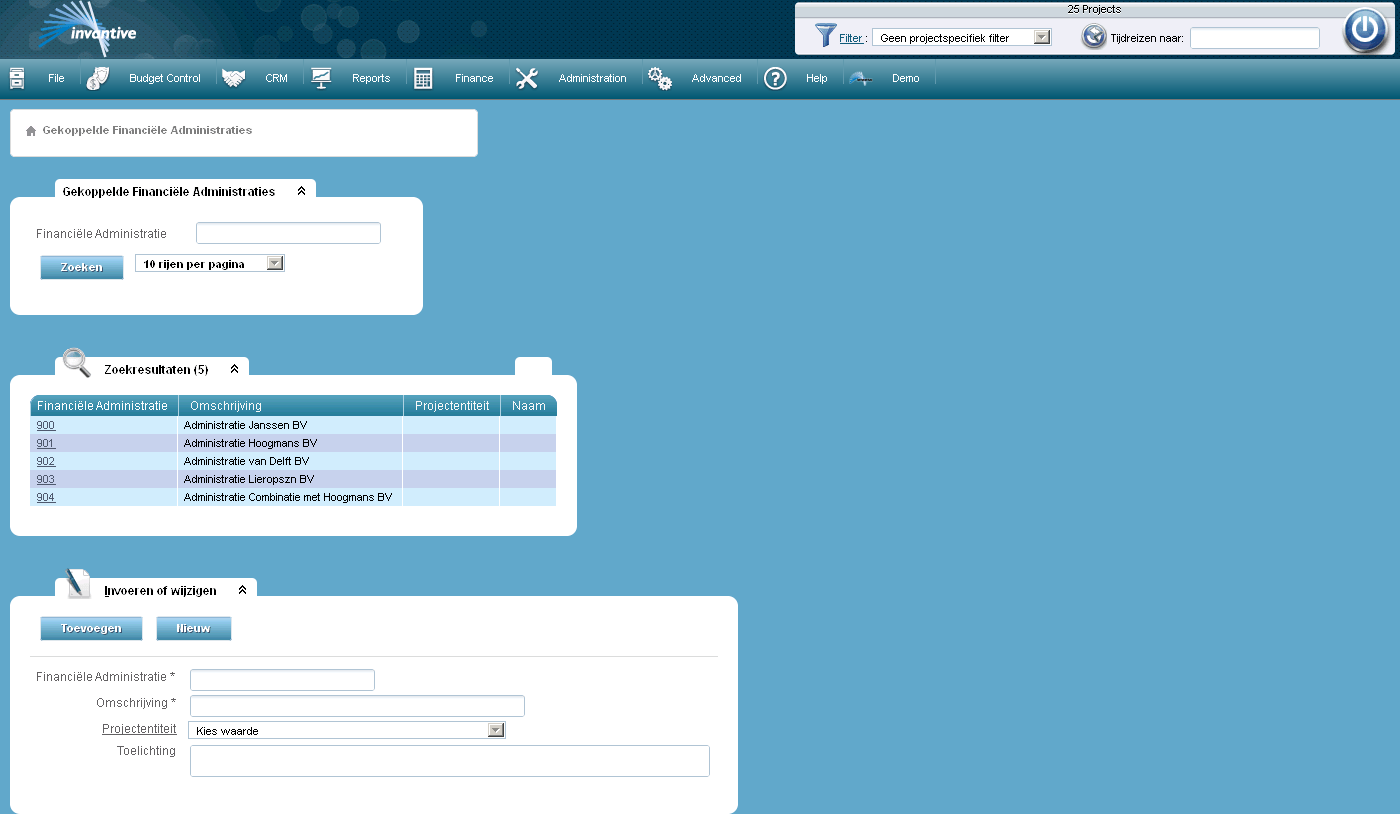Image resolution: width=1400 pixels, height=814 pixels.
Task: Click the Budget Control money icon
Action: click(x=97, y=78)
